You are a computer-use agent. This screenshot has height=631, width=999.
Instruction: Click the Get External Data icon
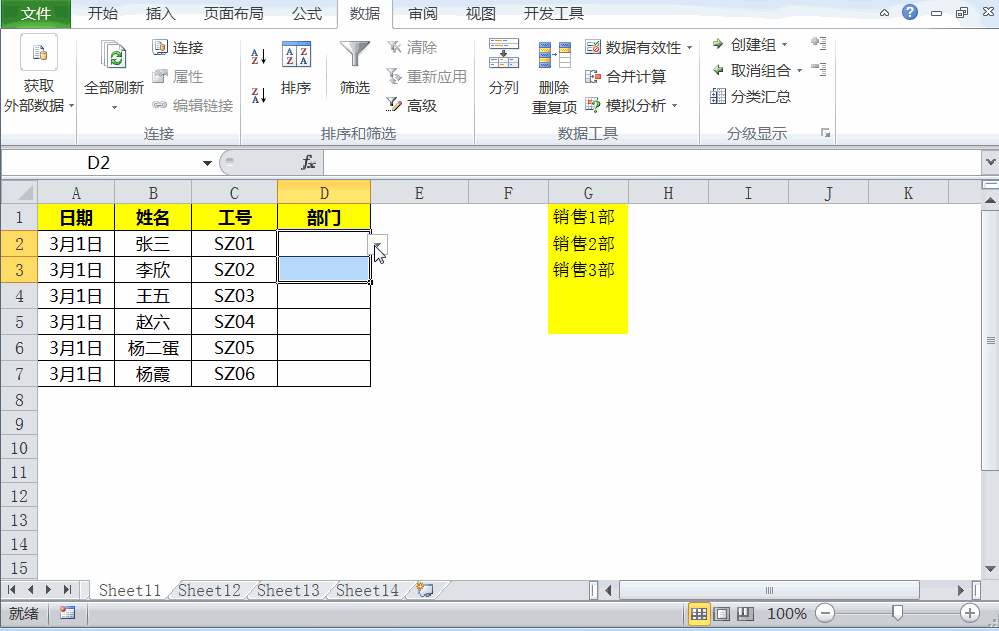tap(39, 52)
